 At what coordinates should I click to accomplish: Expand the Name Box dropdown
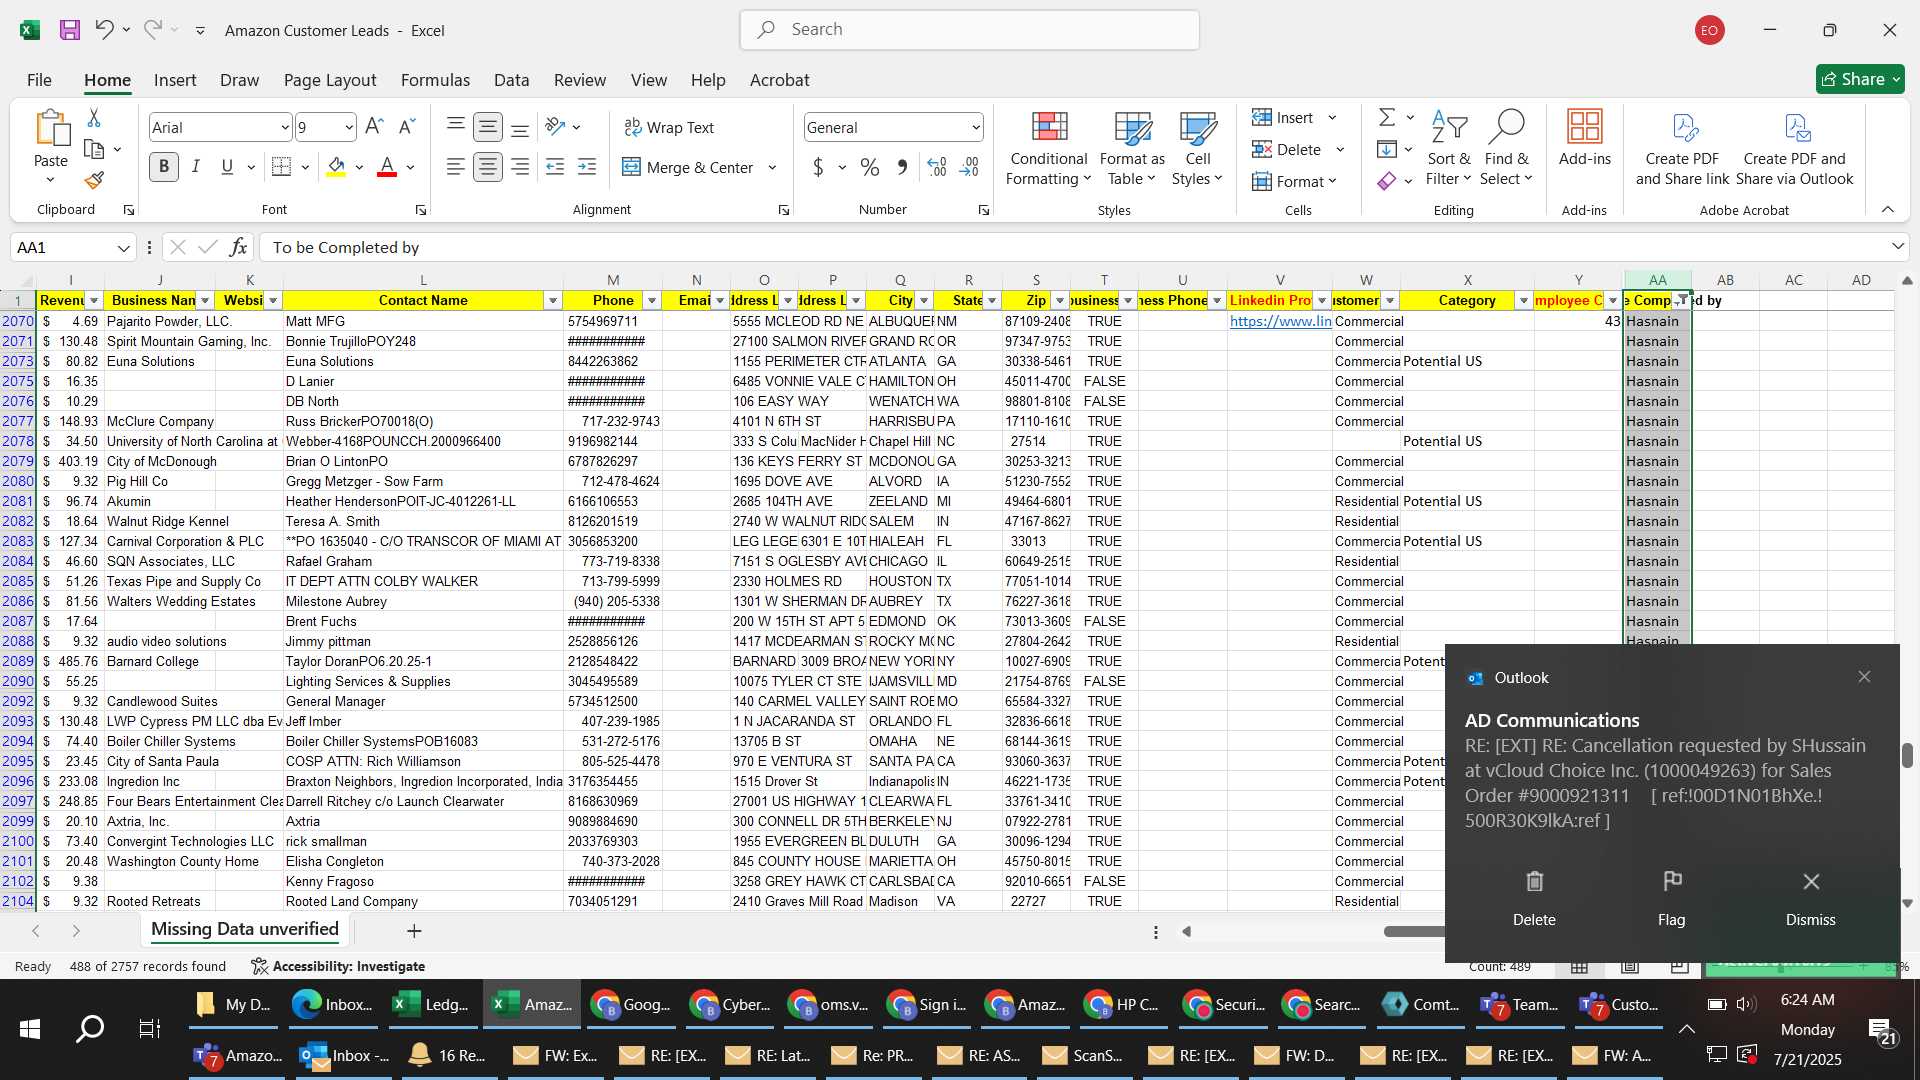click(124, 247)
